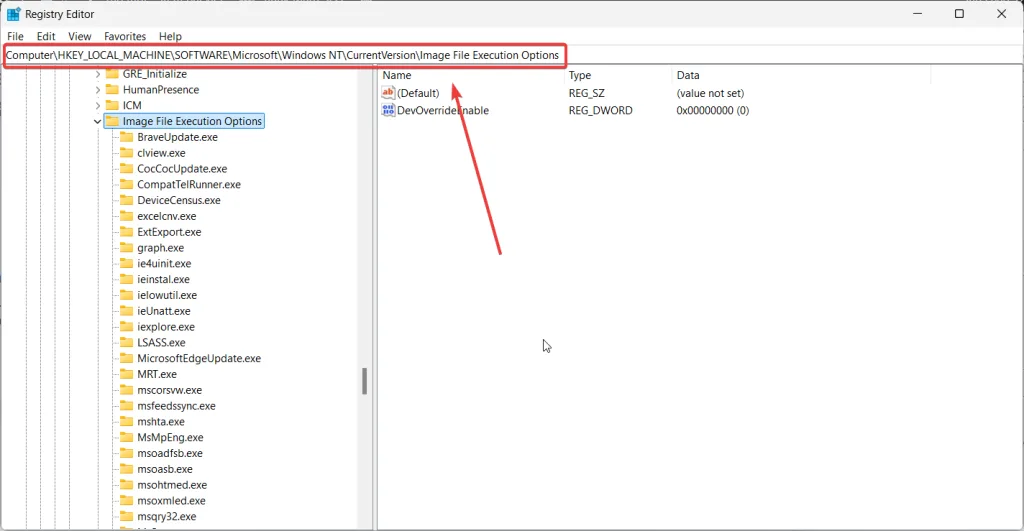
Task: Select the mshta.exe key
Action: [161, 422]
